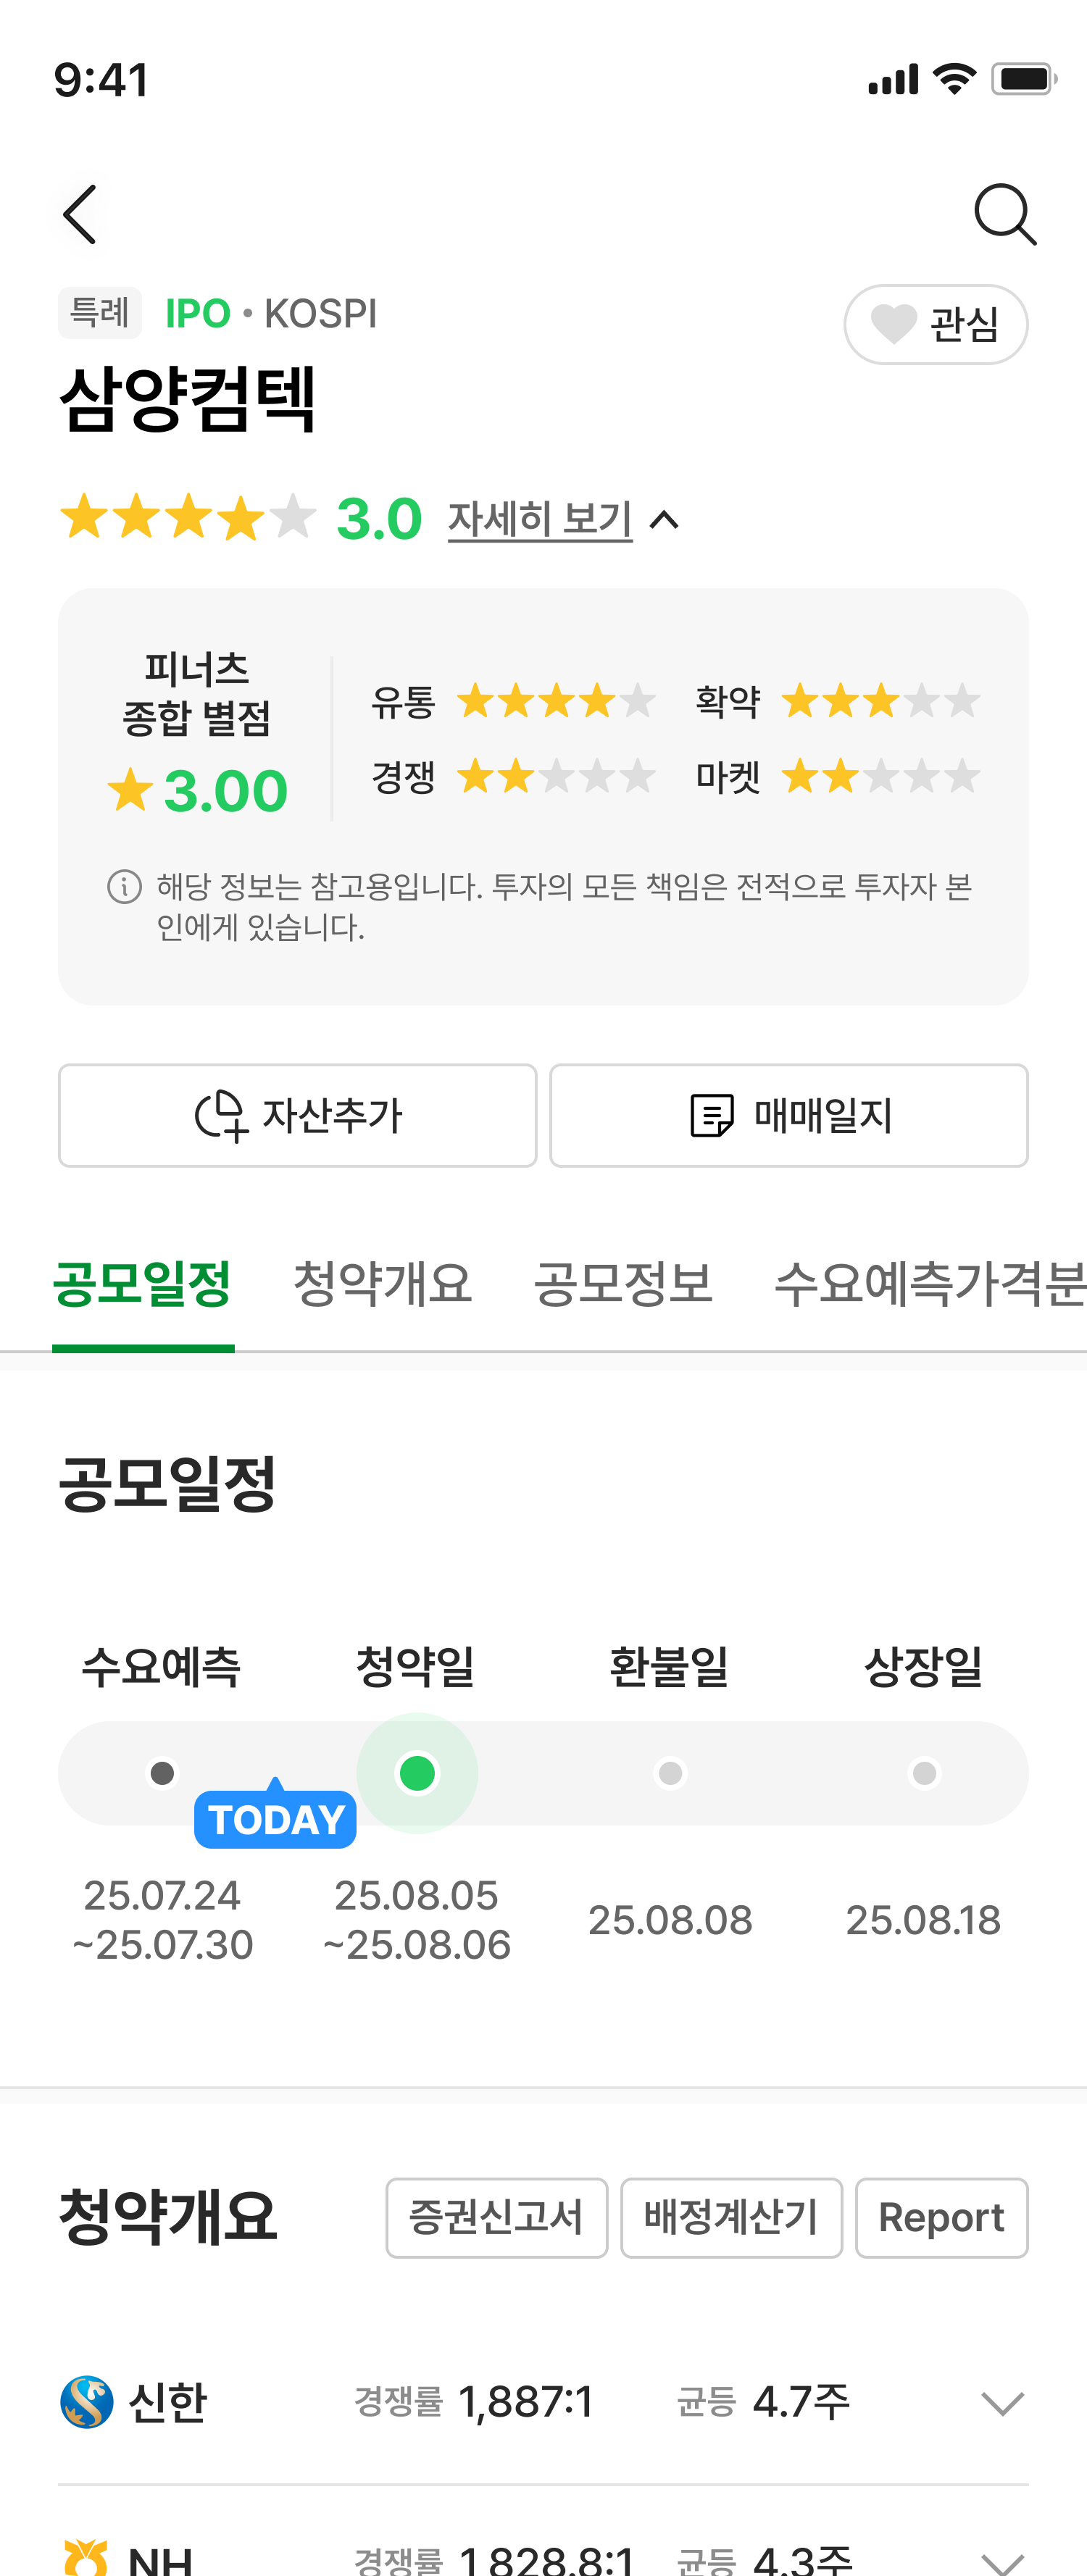Click the info icon beside the disclaimer

tap(124, 886)
